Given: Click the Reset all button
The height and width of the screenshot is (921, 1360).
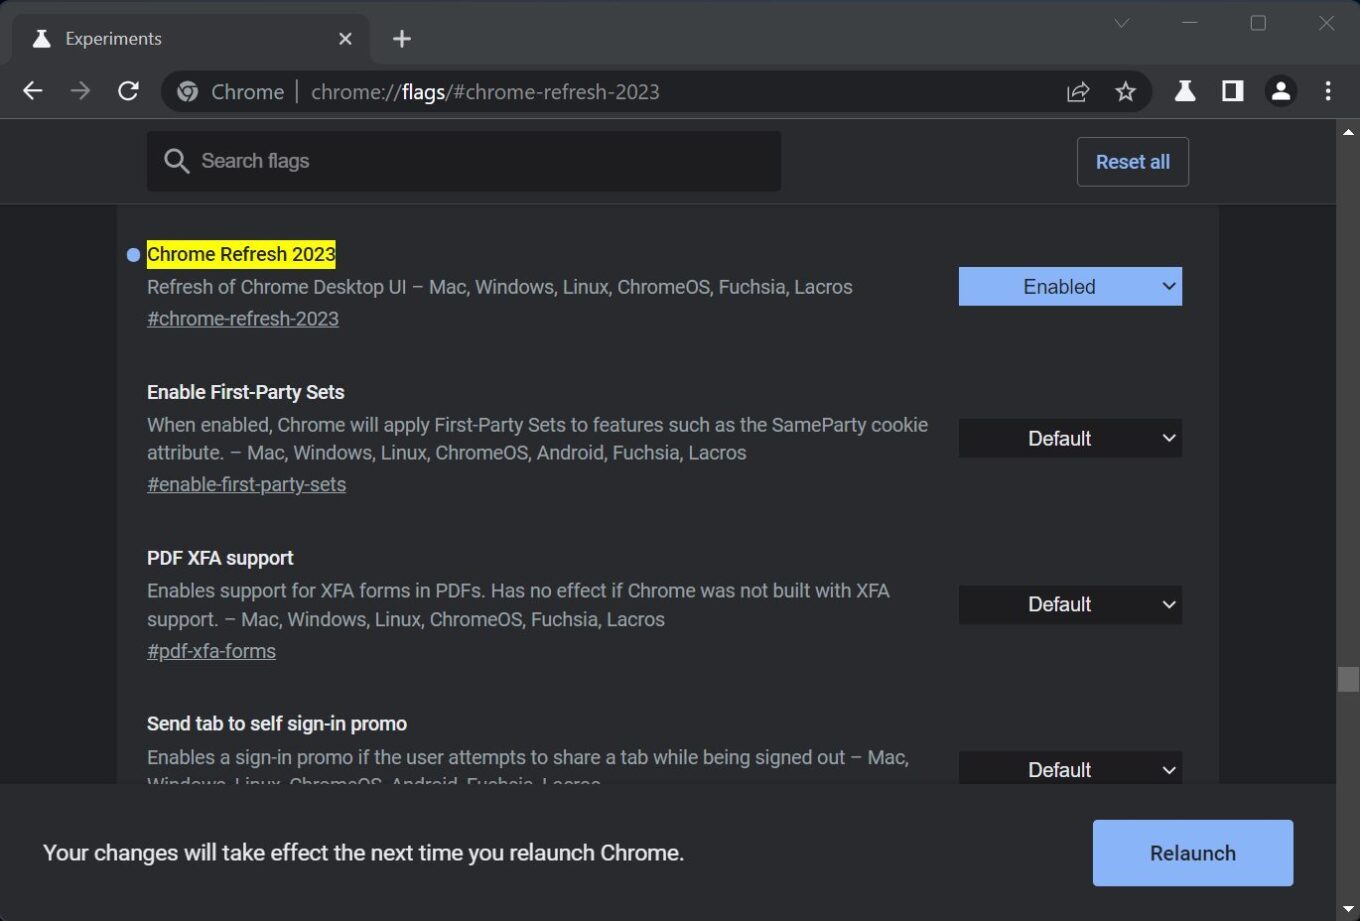Looking at the screenshot, I should tap(1132, 162).
